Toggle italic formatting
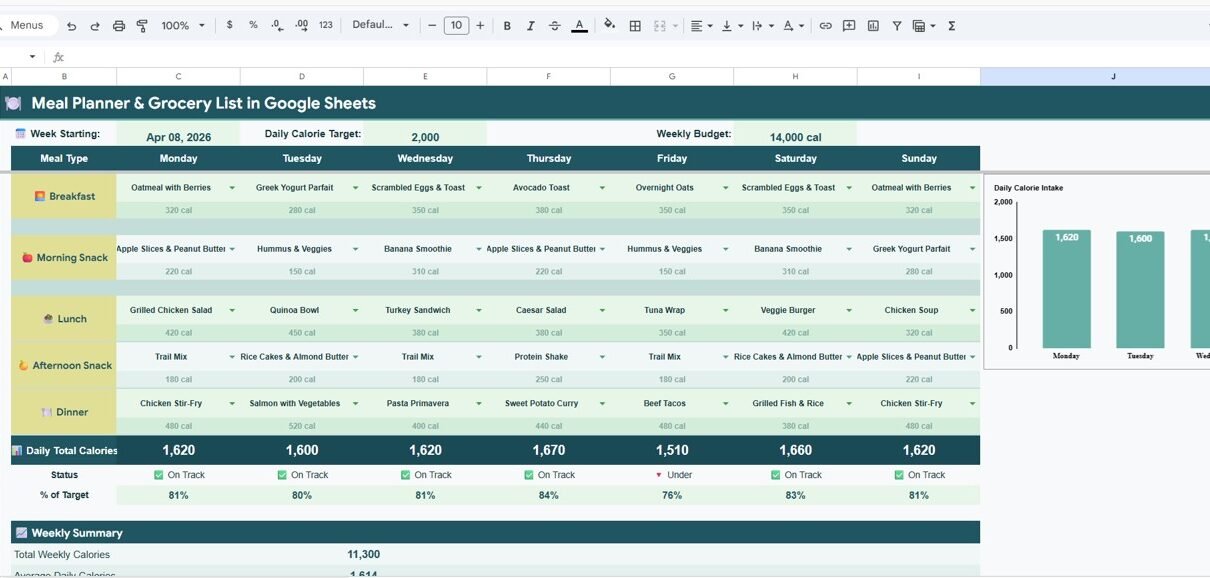1210x578 pixels. pyautogui.click(x=531, y=26)
